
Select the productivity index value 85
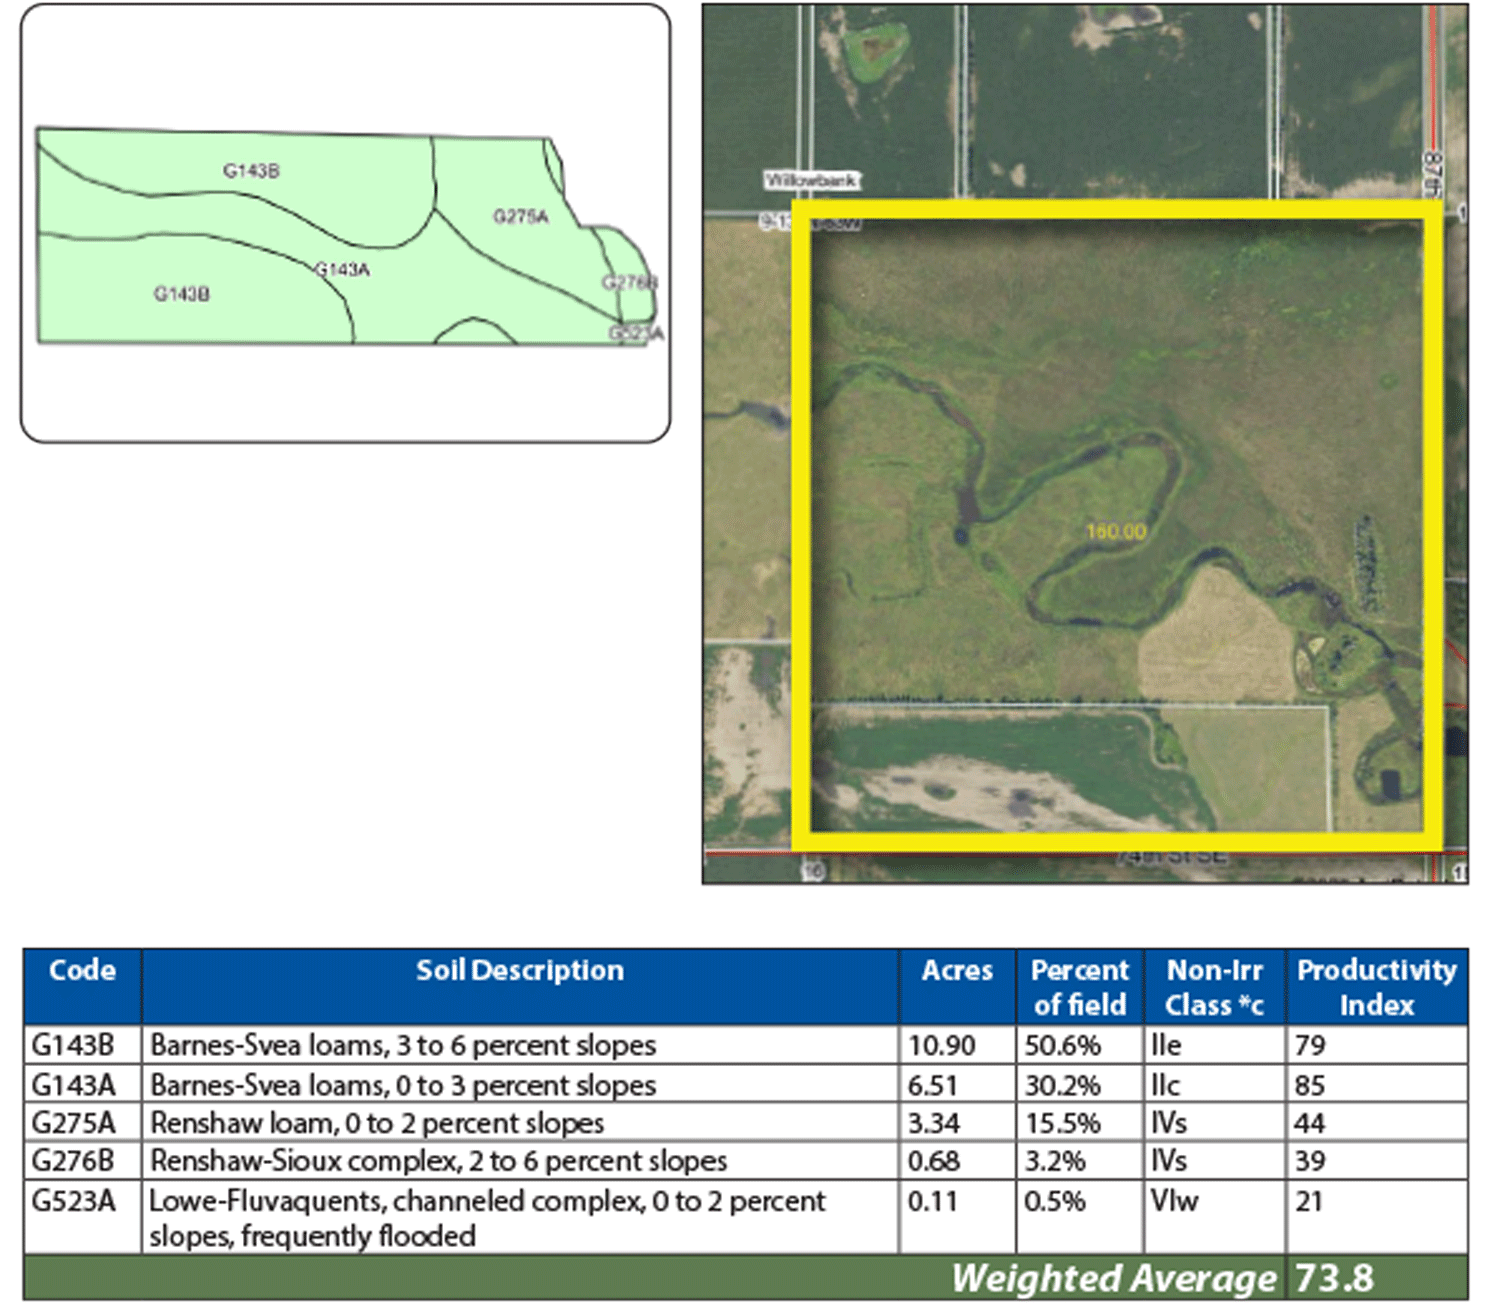(x=1310, y=1085)
